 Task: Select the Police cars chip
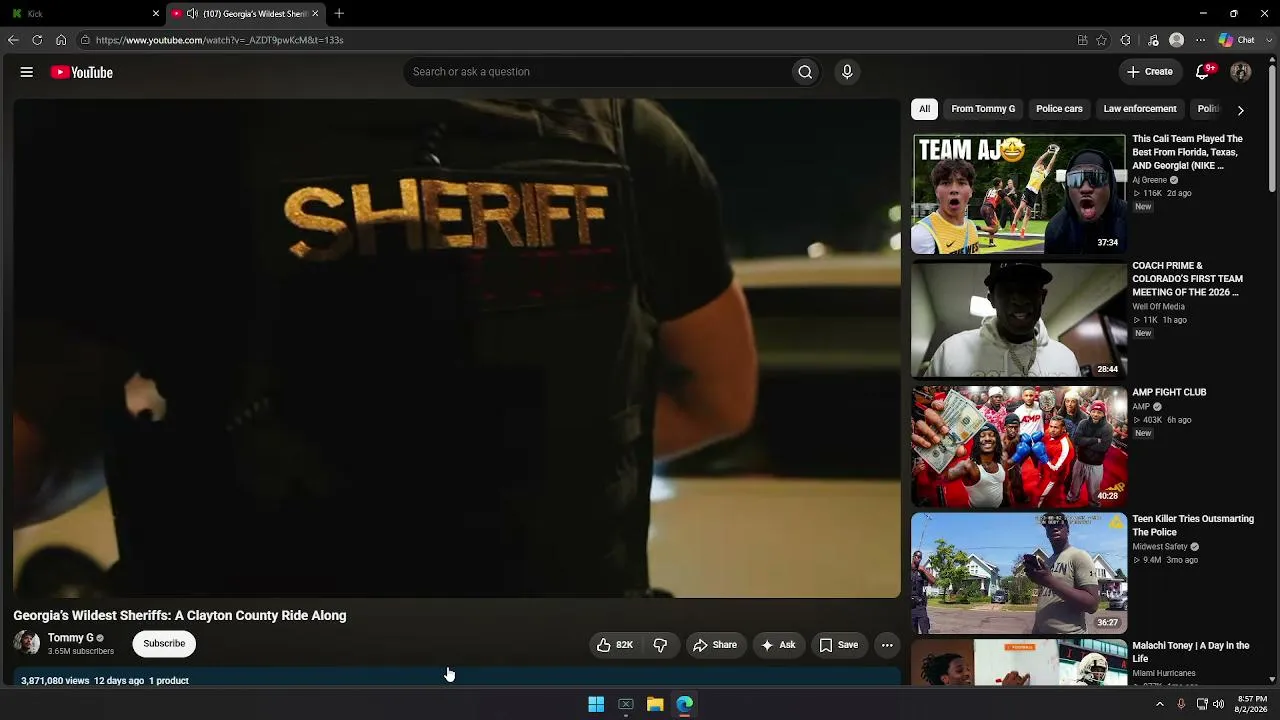click(x=1059, y=109)
